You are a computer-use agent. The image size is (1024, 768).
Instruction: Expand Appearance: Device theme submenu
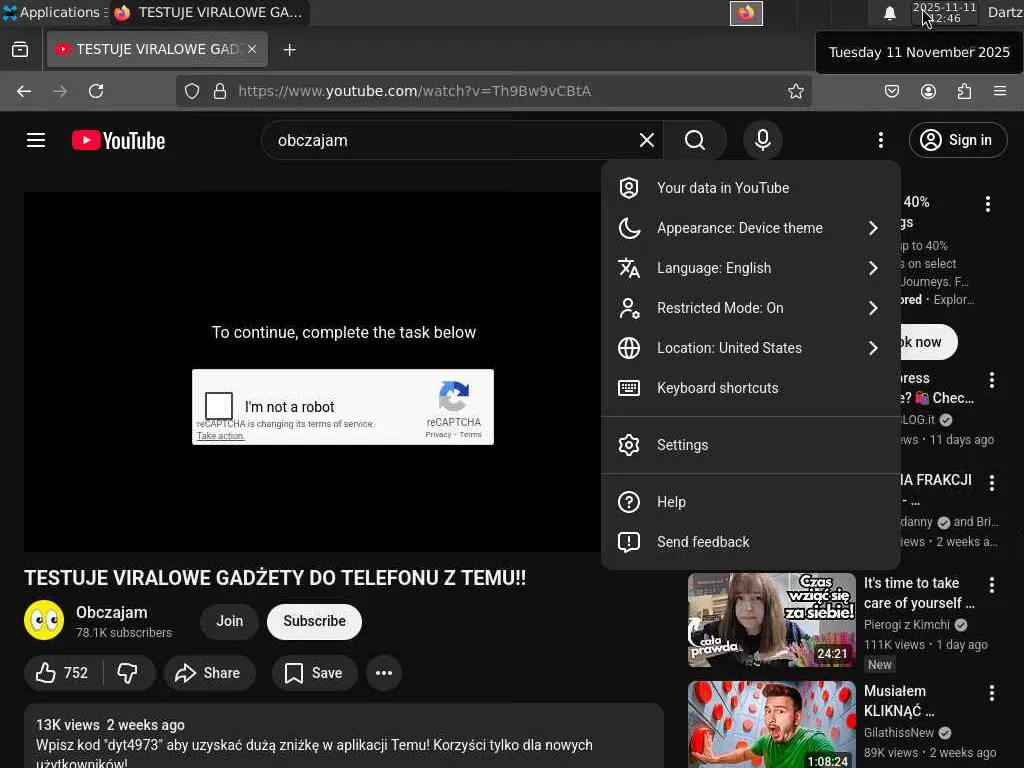pyautogui.click(x=750, y=228)
